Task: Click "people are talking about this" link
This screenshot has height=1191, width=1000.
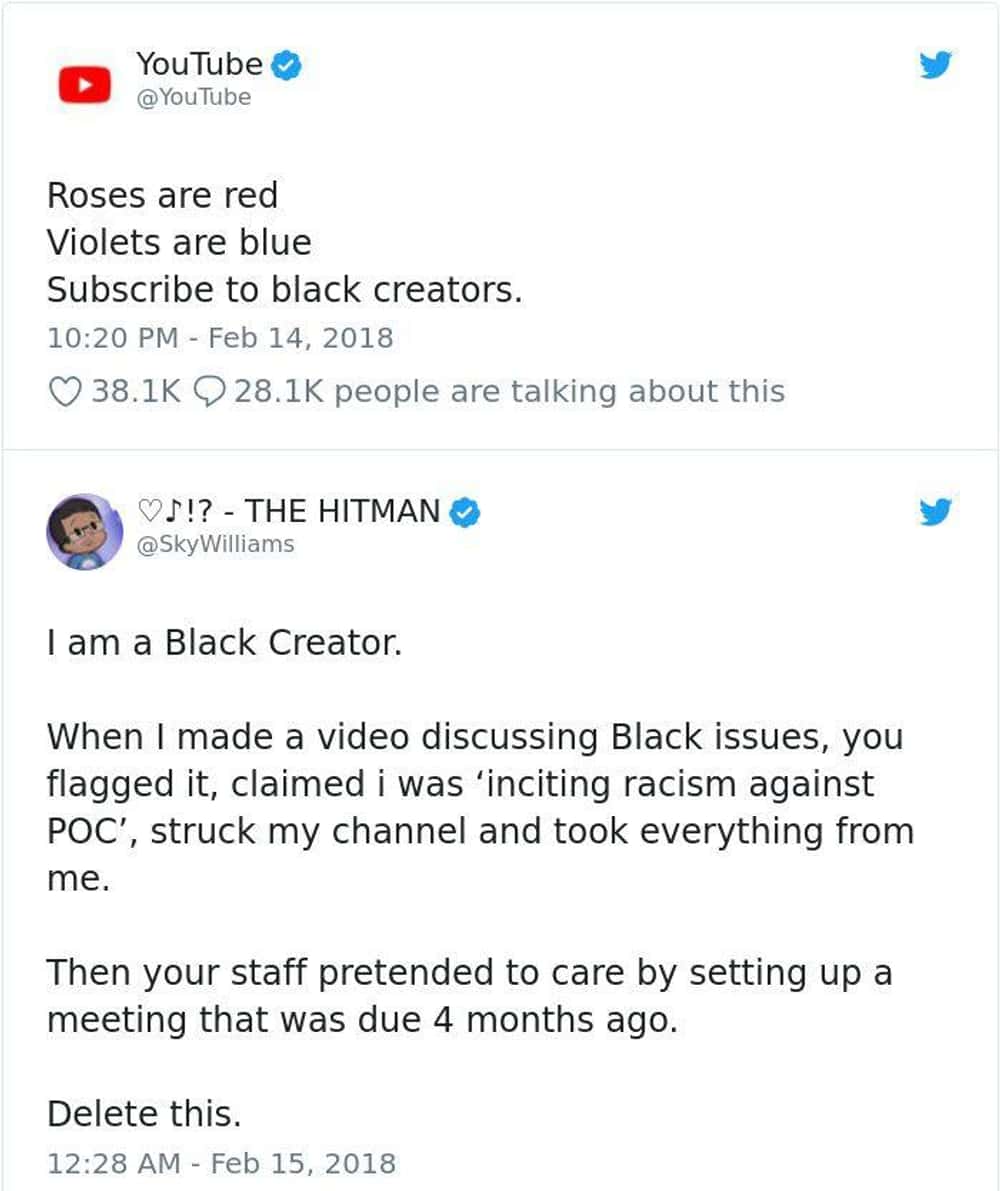Action: [x=559, y=391]
